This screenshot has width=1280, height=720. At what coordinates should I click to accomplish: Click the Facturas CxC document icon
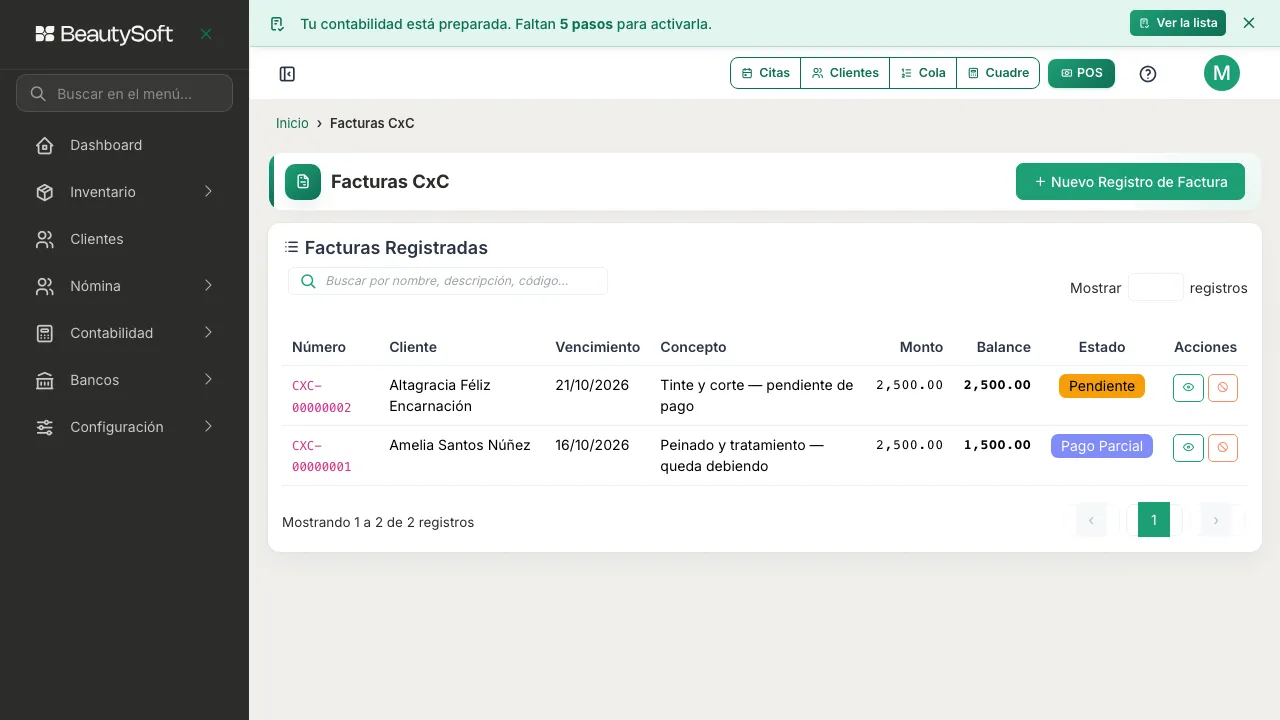pos(303,182)
